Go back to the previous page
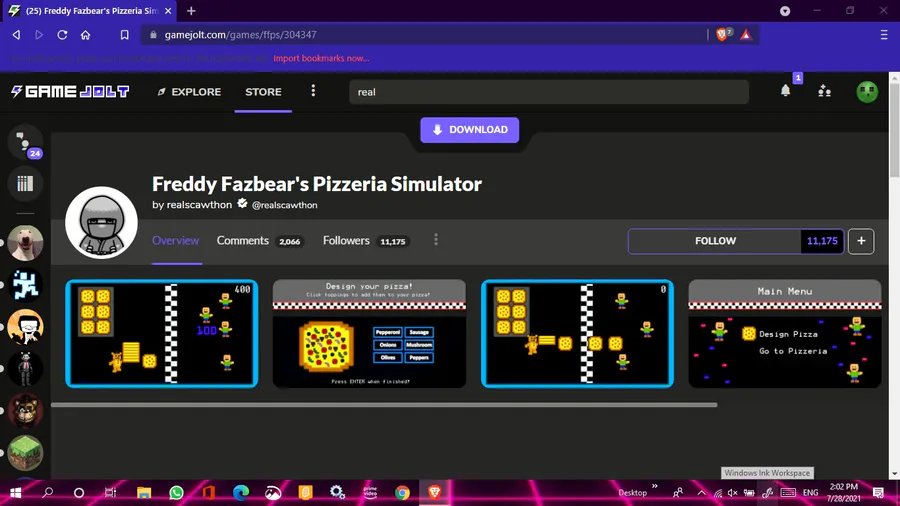900x506 pixels. click(16, 35)
